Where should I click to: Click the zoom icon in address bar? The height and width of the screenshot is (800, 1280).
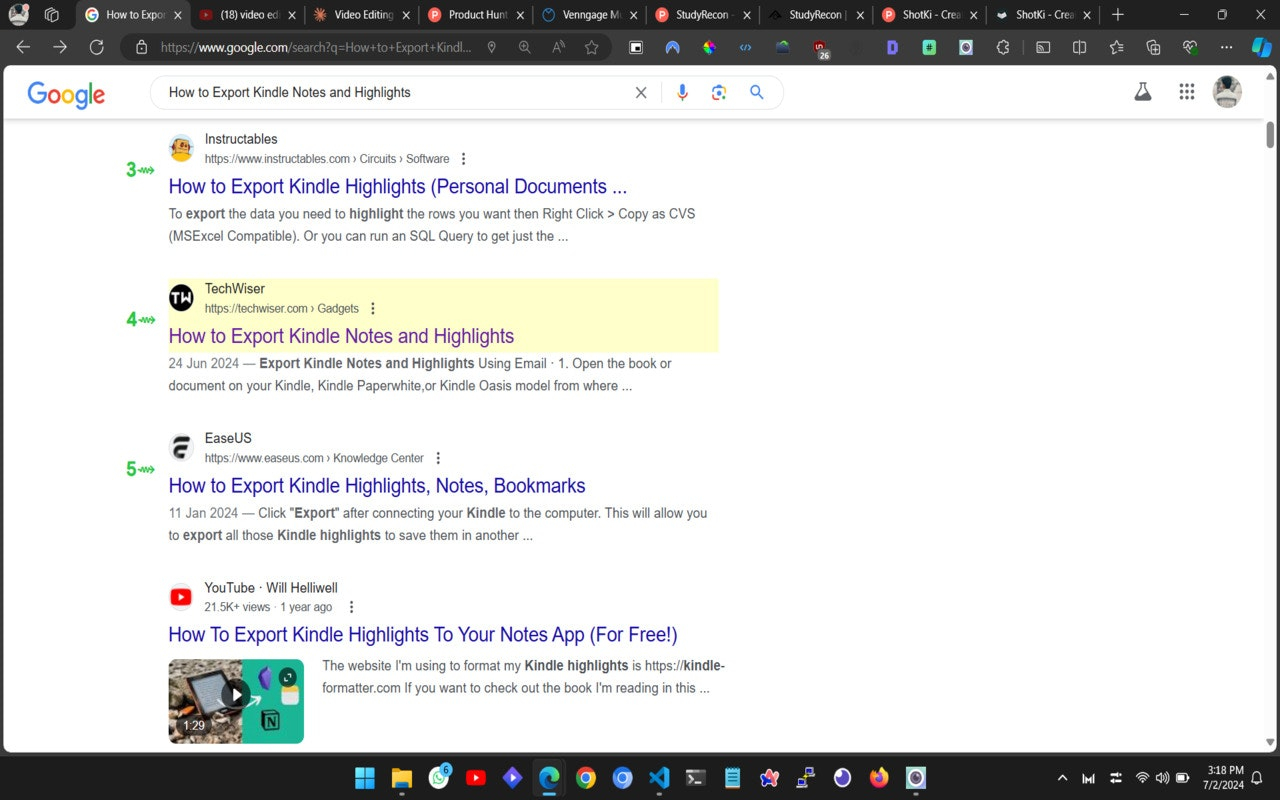[x=525, y=47]
